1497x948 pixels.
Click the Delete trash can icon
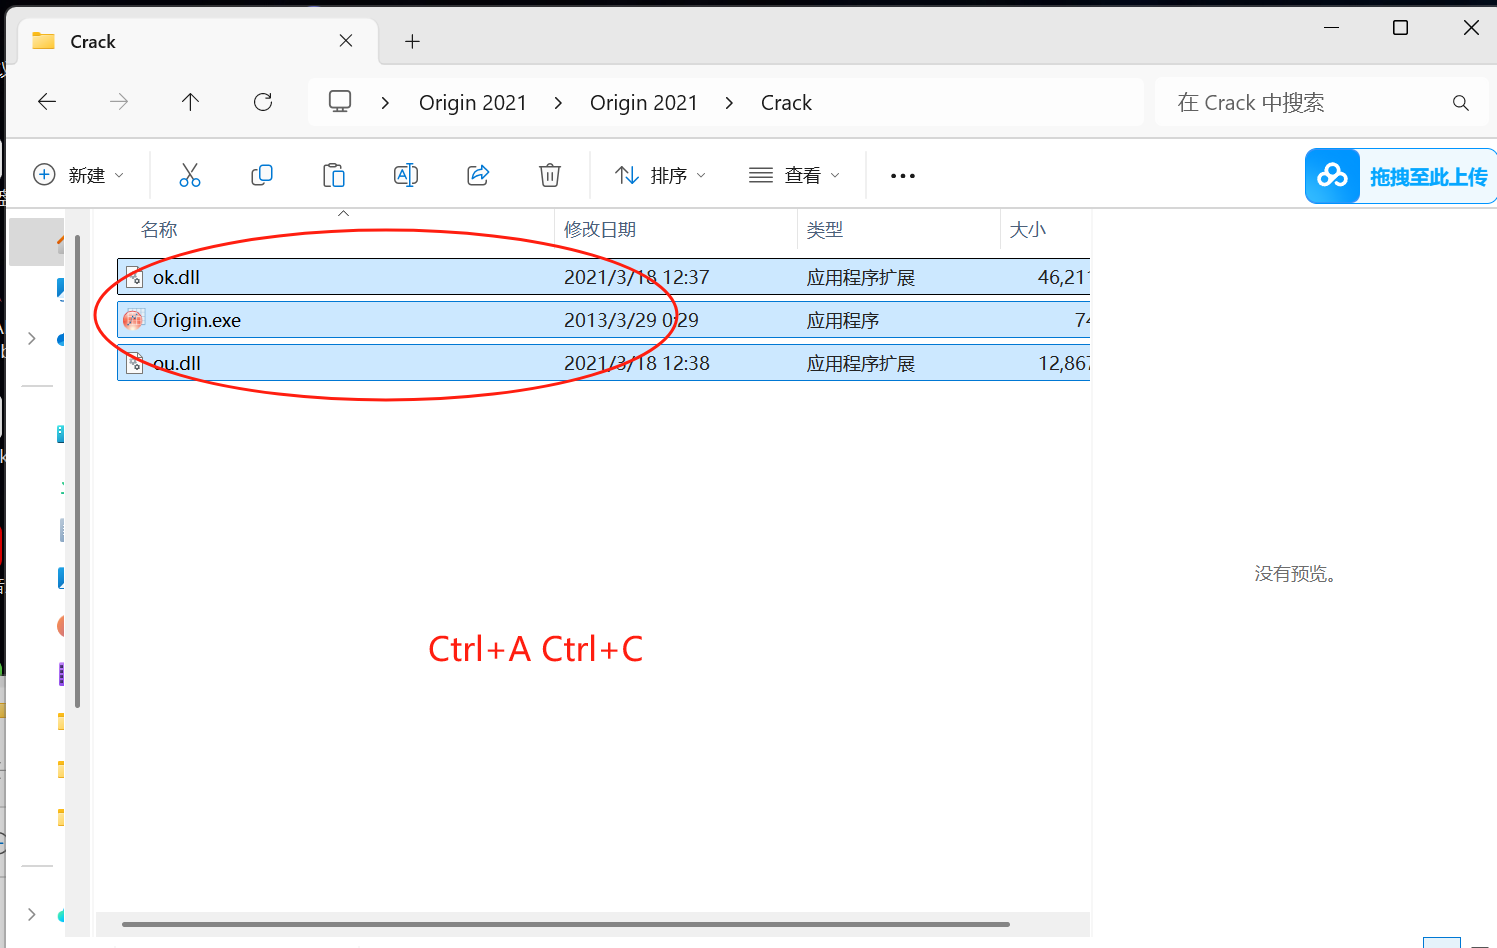550,175
